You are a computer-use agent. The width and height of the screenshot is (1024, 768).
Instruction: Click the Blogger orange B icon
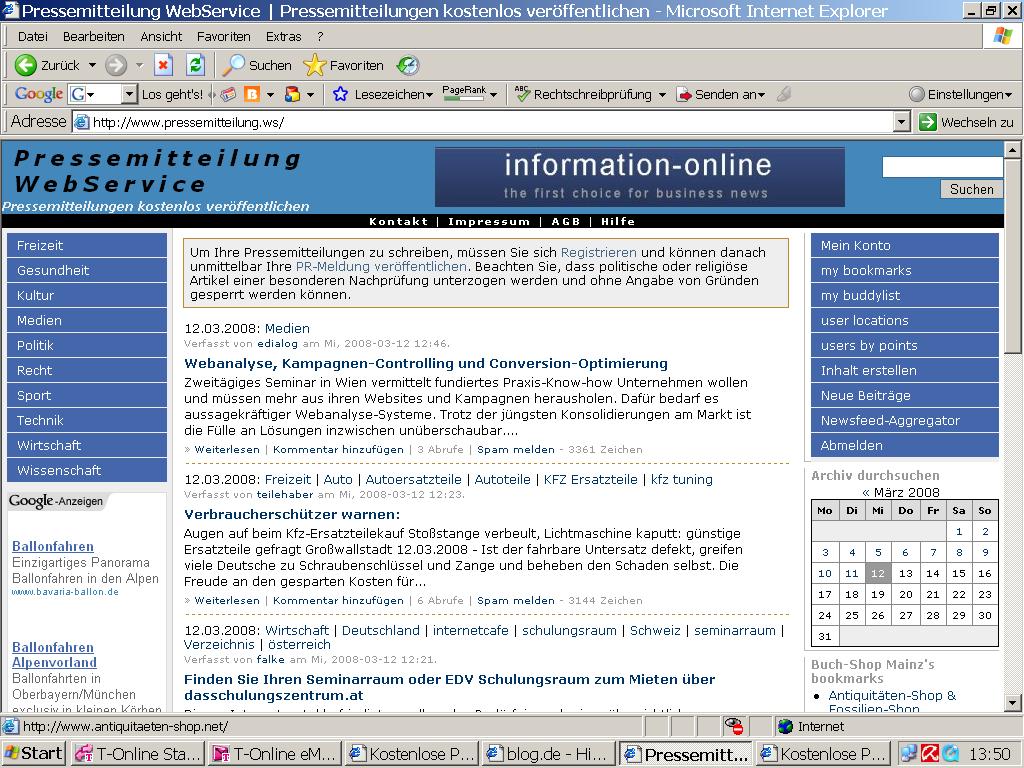point(251,95)
